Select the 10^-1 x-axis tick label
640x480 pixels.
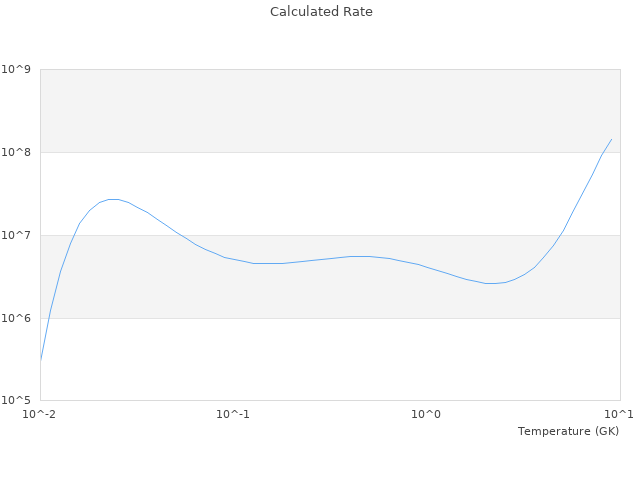point(232,414)
